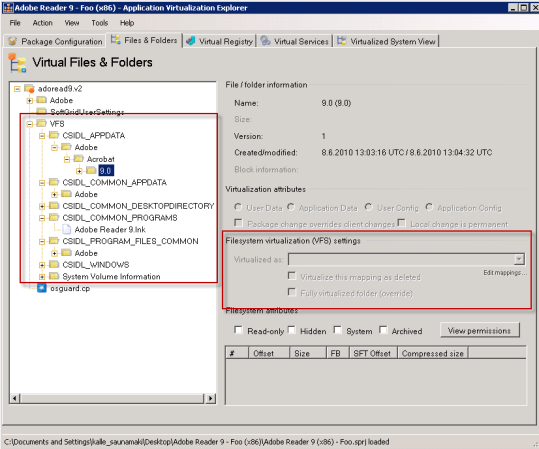Select Adobe Reader 9.lnk in tree
539x449 pixels.
coord(110,229)
